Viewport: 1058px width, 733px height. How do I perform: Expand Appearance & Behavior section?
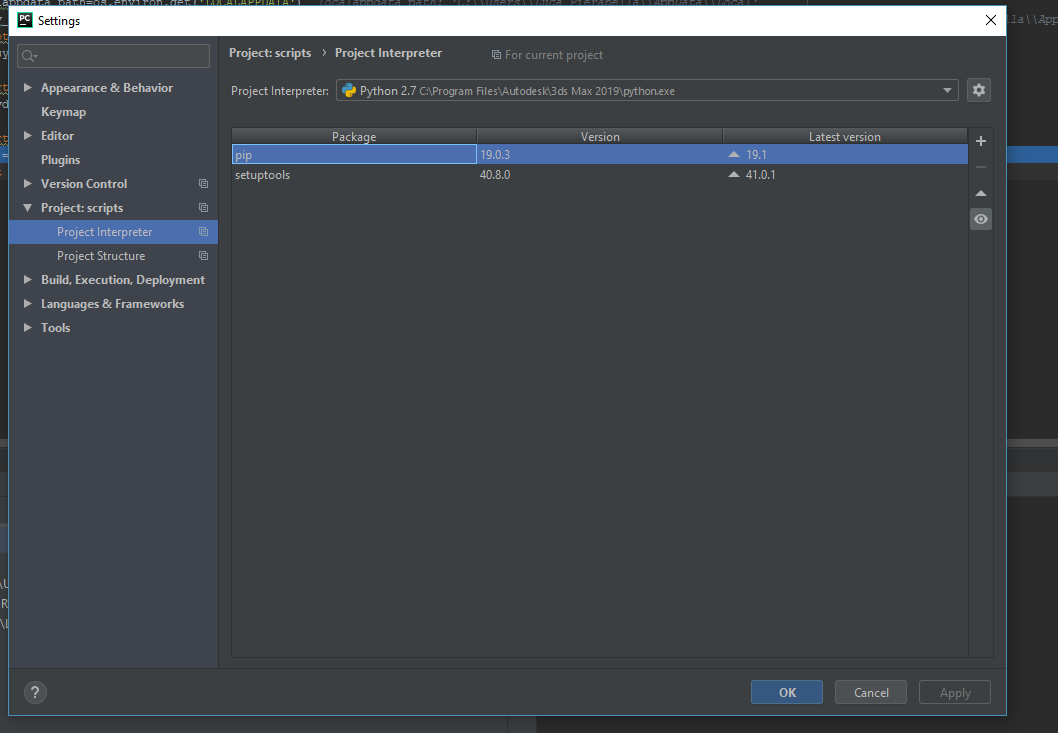coord(28,88)
